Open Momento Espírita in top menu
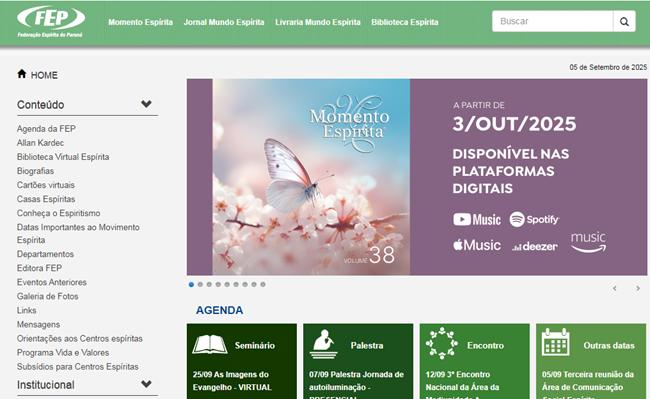 coord(141,22)
